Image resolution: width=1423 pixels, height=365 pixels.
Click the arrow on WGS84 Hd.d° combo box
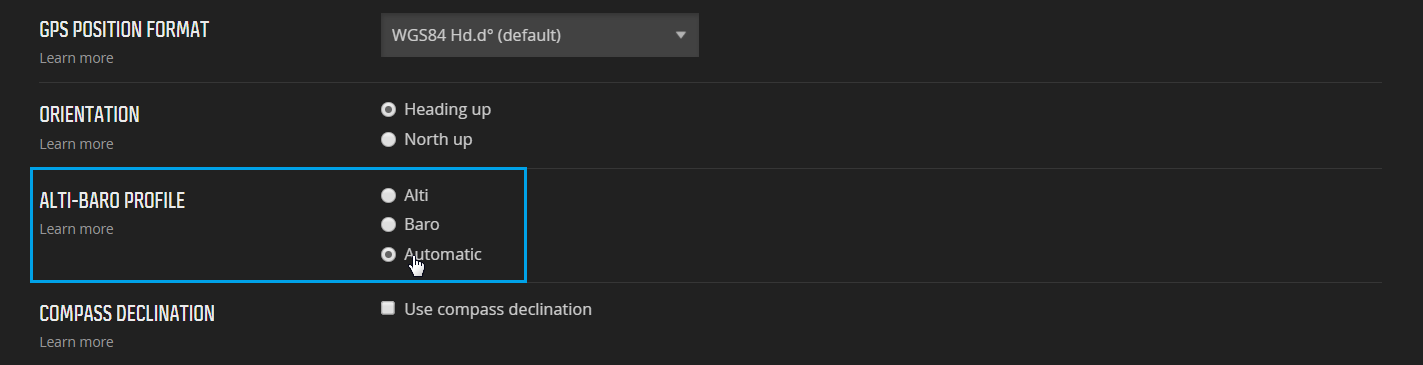681,35
